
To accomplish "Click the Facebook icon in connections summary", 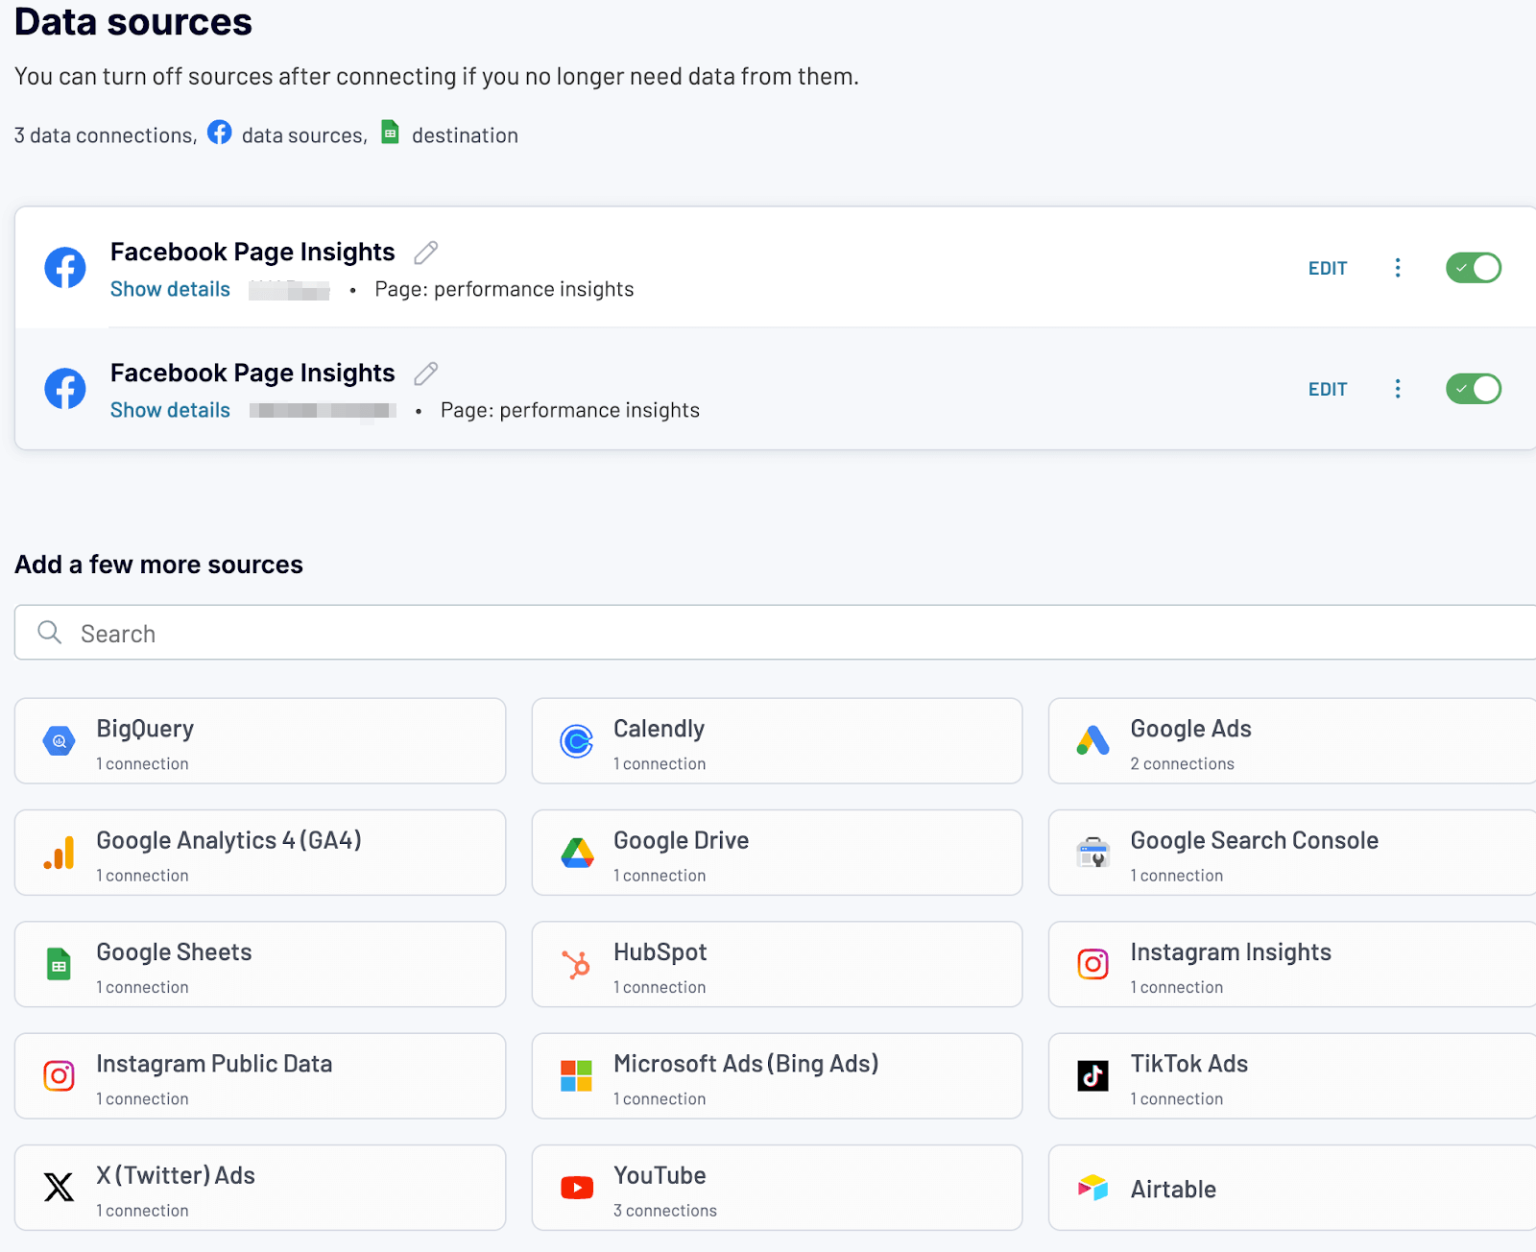I will pyautogui.click(x=219, y=132).
